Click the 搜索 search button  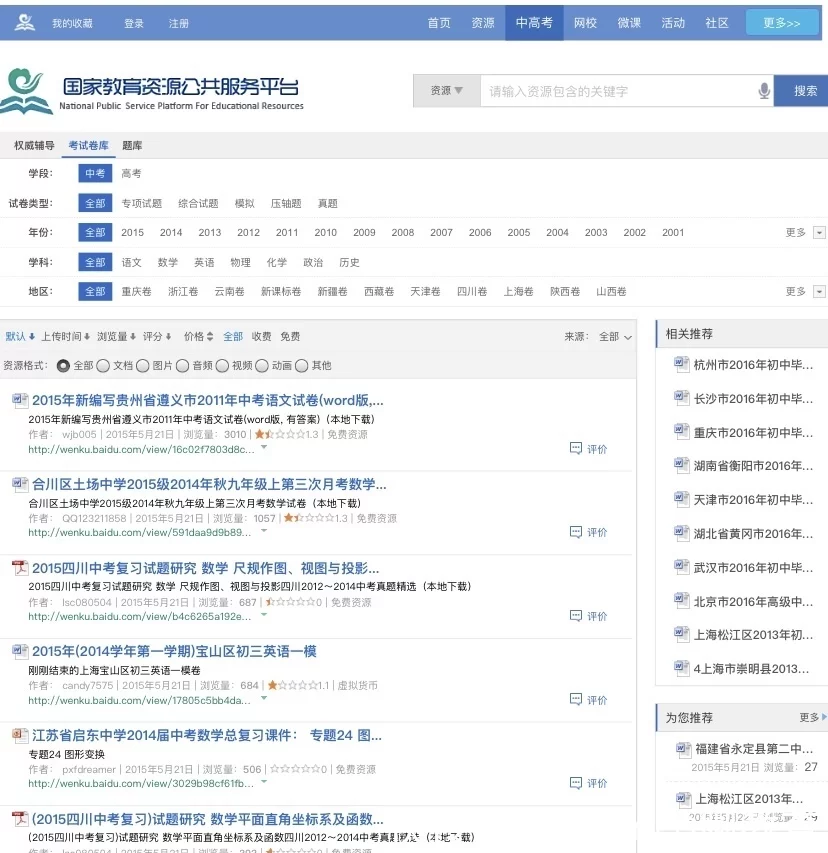click(x=804, y=91)
